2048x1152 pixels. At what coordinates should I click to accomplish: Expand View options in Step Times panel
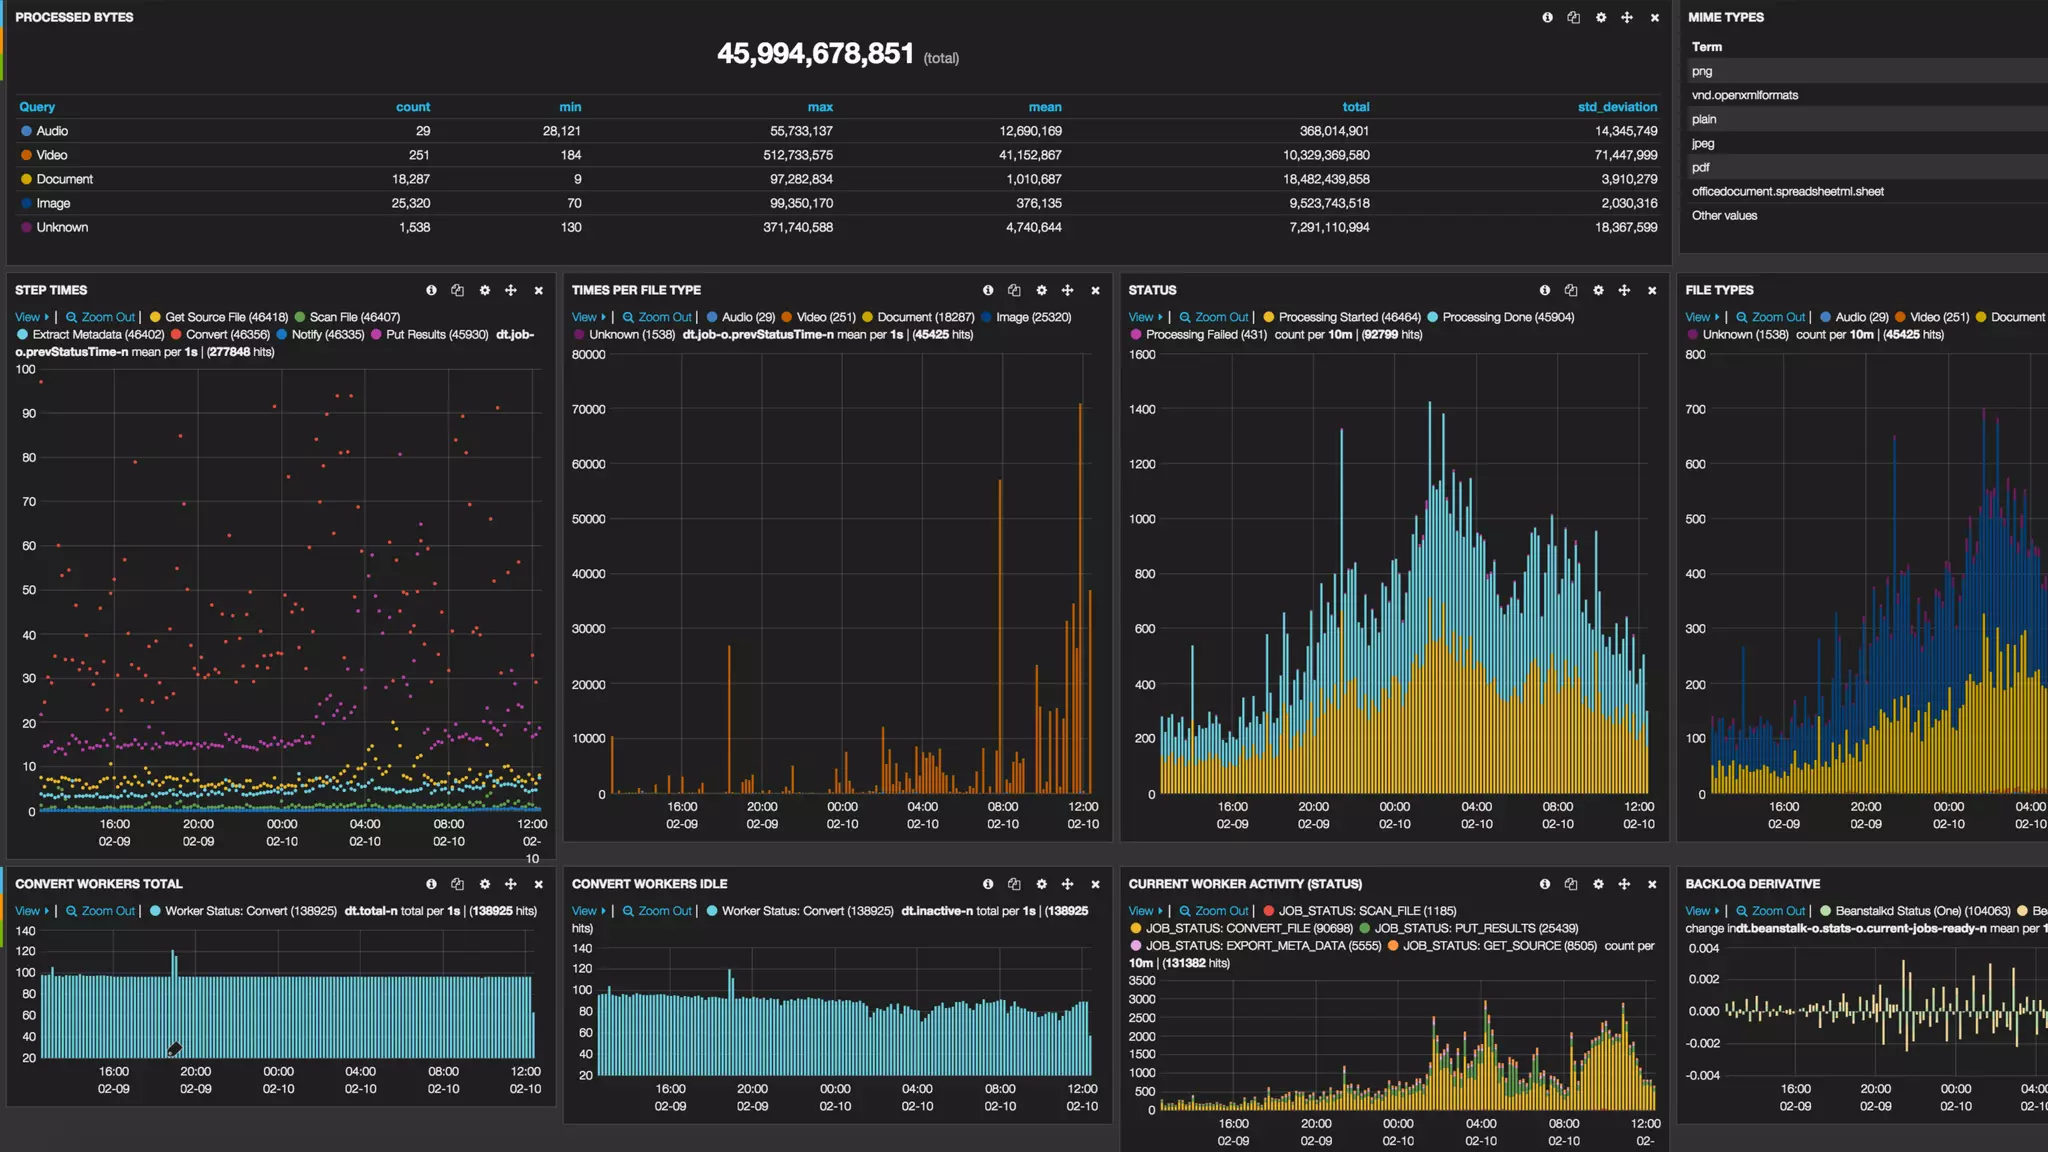click(x=32, y=317)
